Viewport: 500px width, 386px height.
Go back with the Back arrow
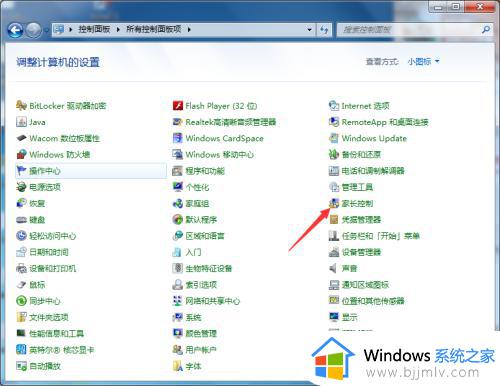(15, 30)
